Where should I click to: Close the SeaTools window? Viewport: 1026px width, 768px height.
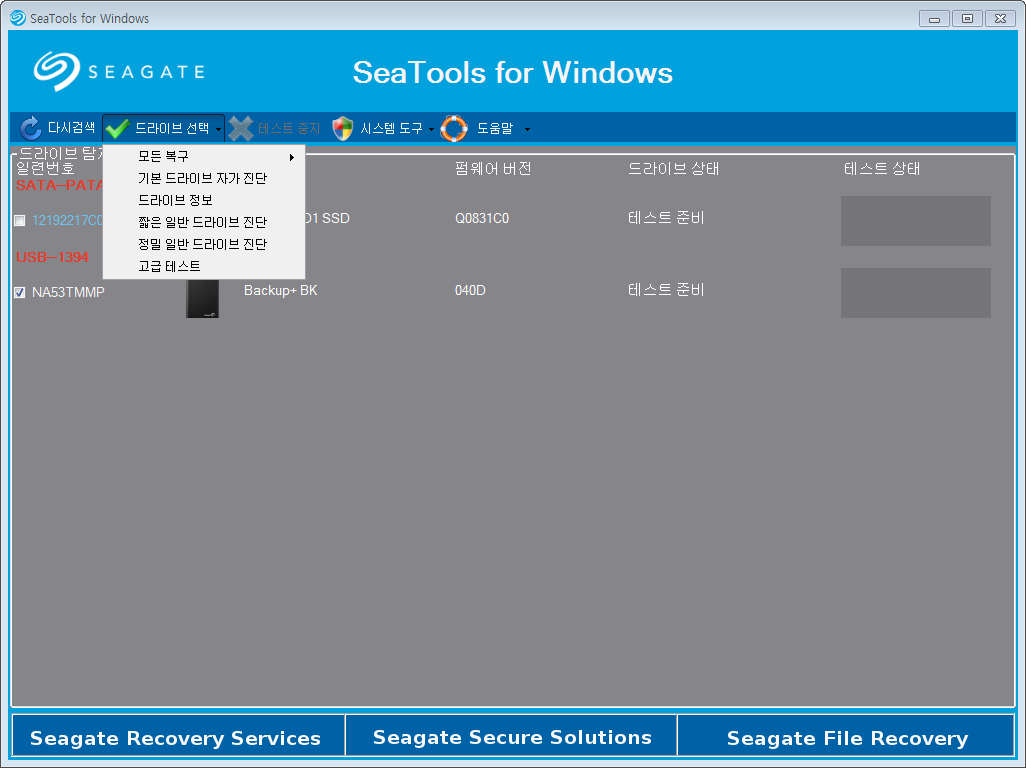1000,19
